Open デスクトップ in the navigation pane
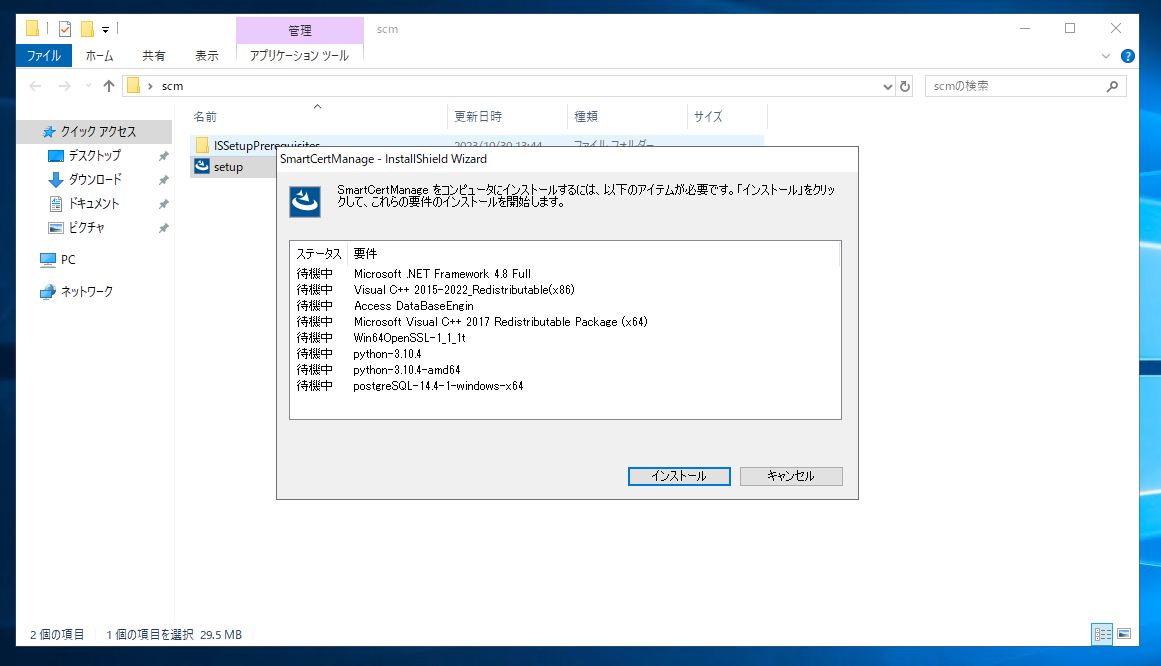1161x666 pixels. click(x=95, y=156)
